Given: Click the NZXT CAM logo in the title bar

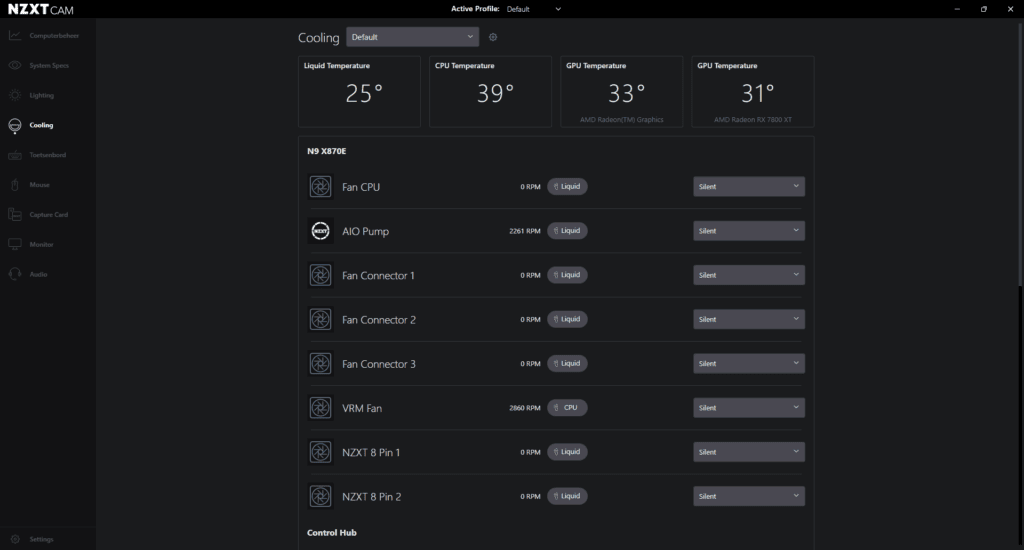Looking at the screenshot, I should pos(40,9).
